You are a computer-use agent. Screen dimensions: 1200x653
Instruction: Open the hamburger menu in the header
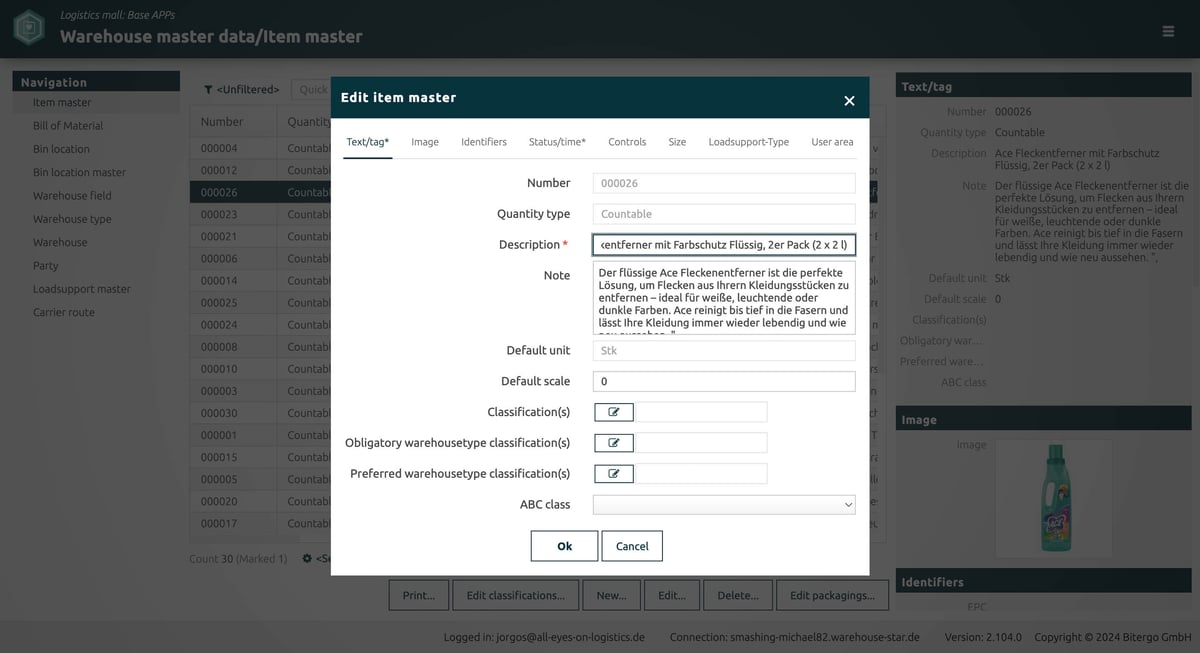[1168, 31]
